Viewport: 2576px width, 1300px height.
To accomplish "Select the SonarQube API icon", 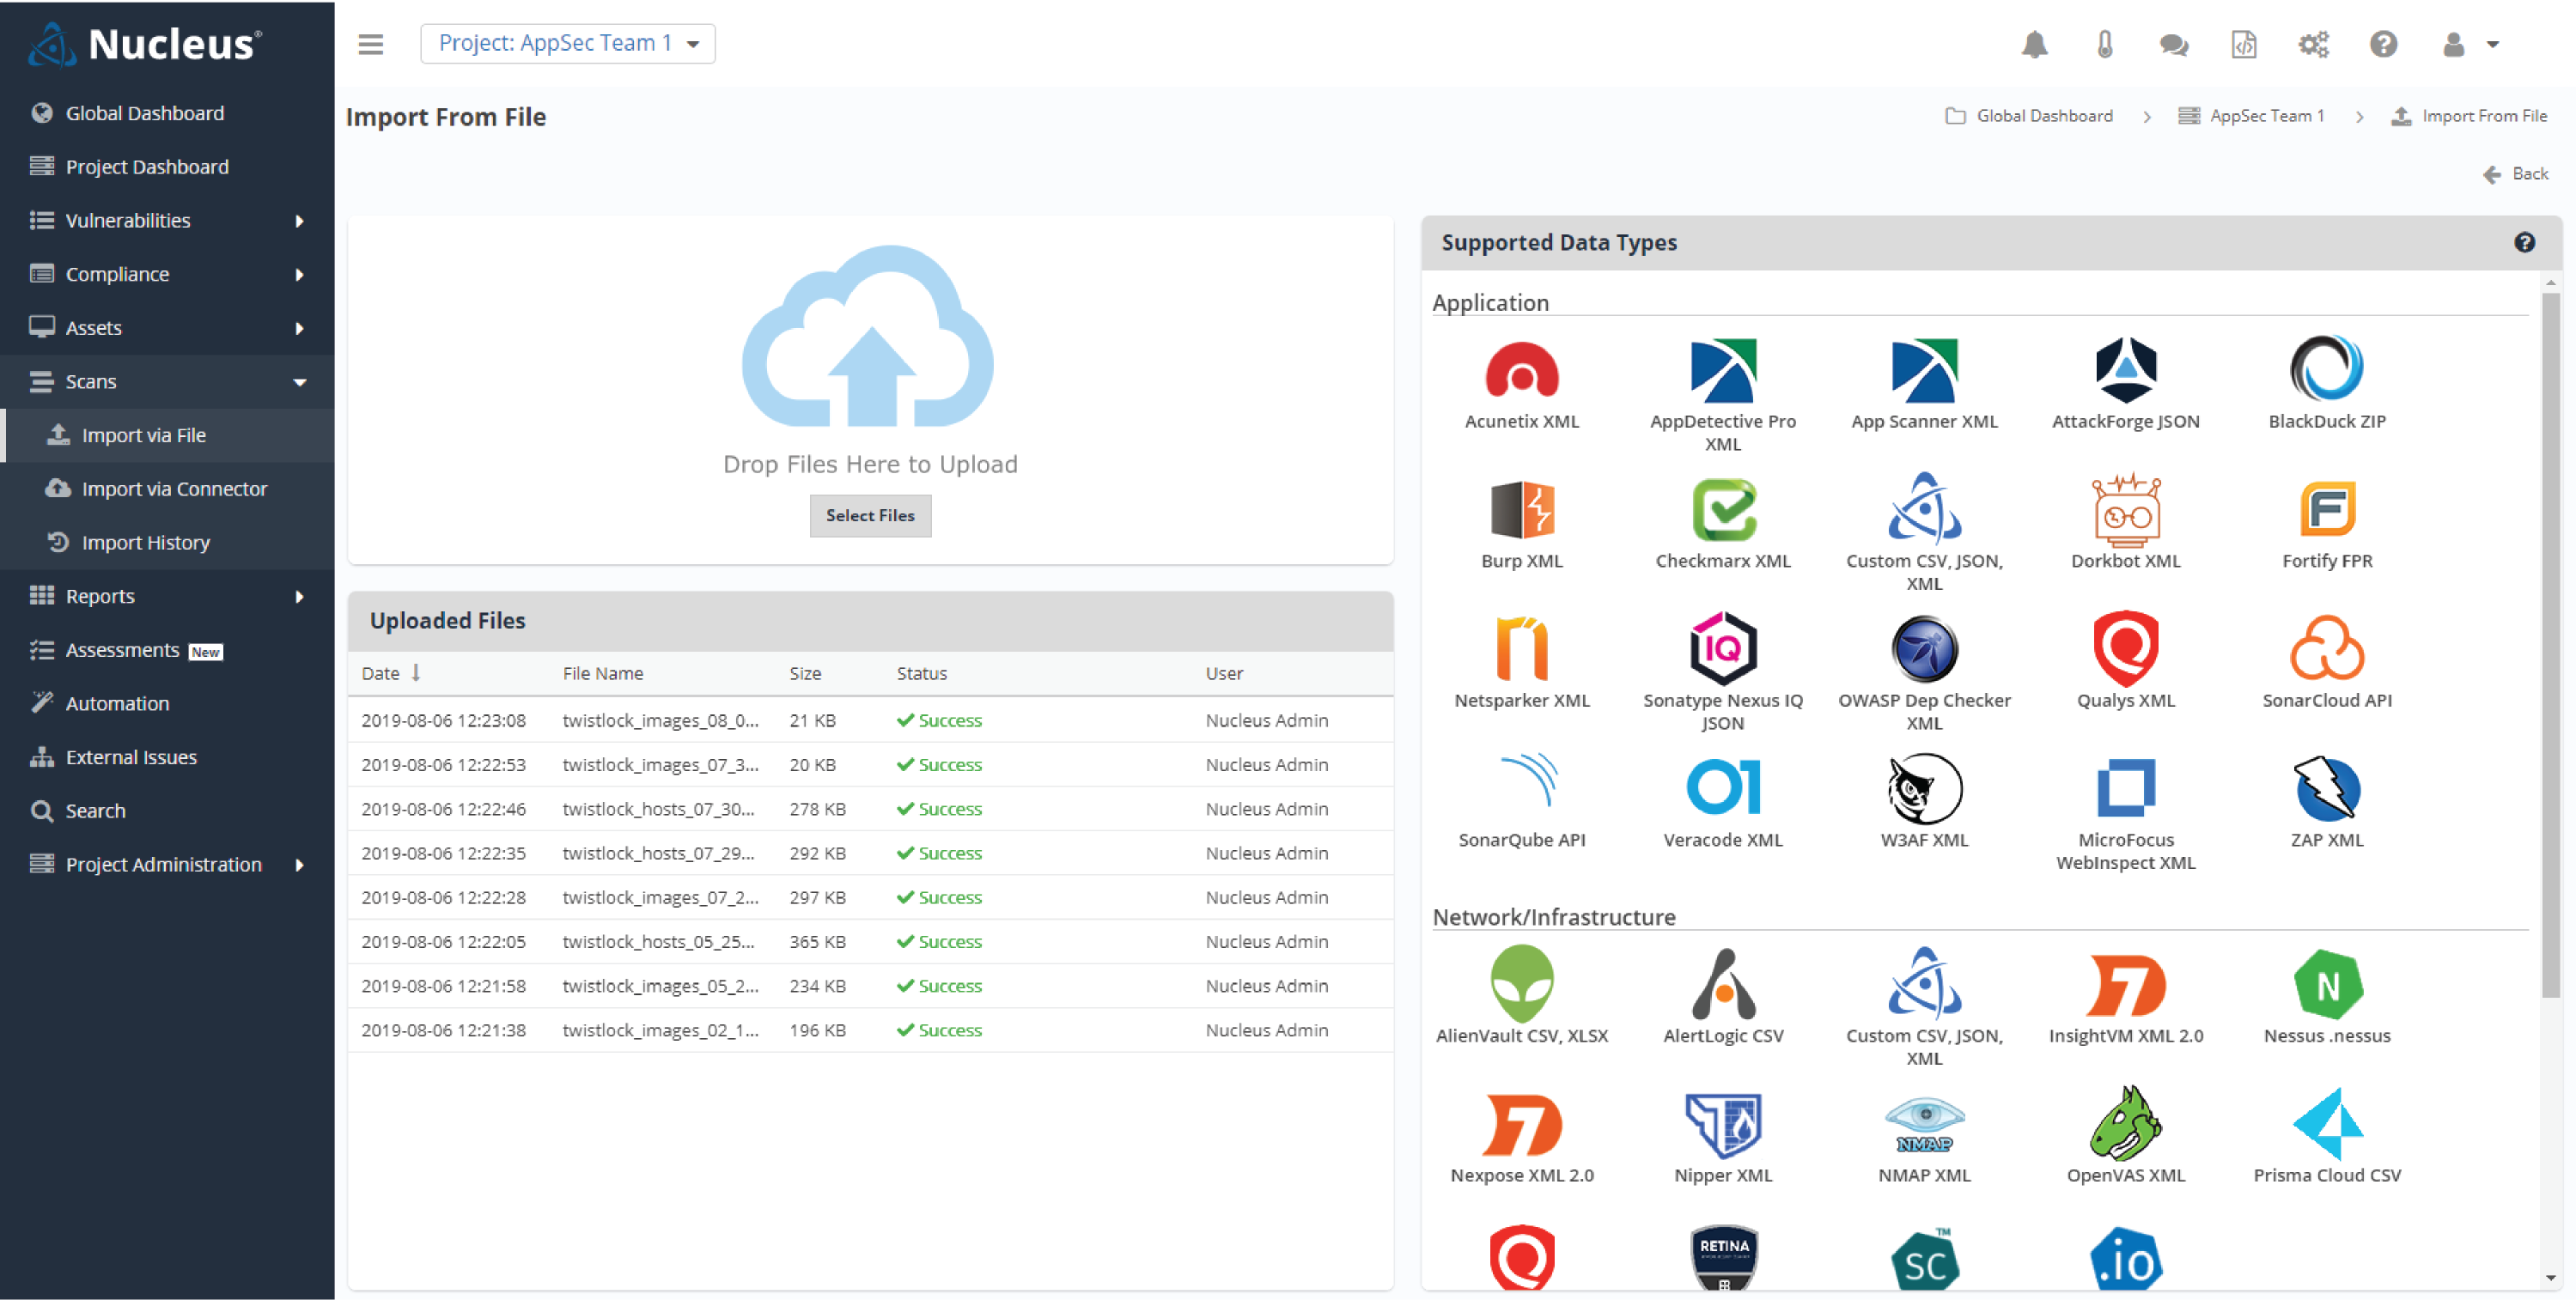I will 1527,780.
